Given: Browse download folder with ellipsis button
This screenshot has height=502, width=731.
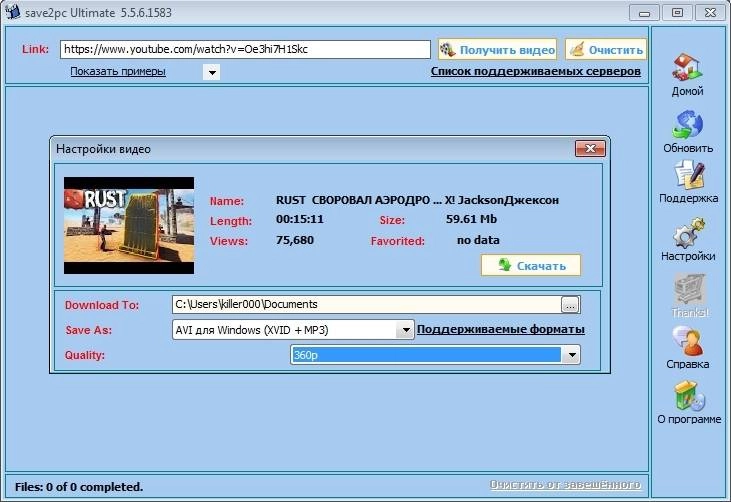Looking at the screenshot, I should click(570, 305).
